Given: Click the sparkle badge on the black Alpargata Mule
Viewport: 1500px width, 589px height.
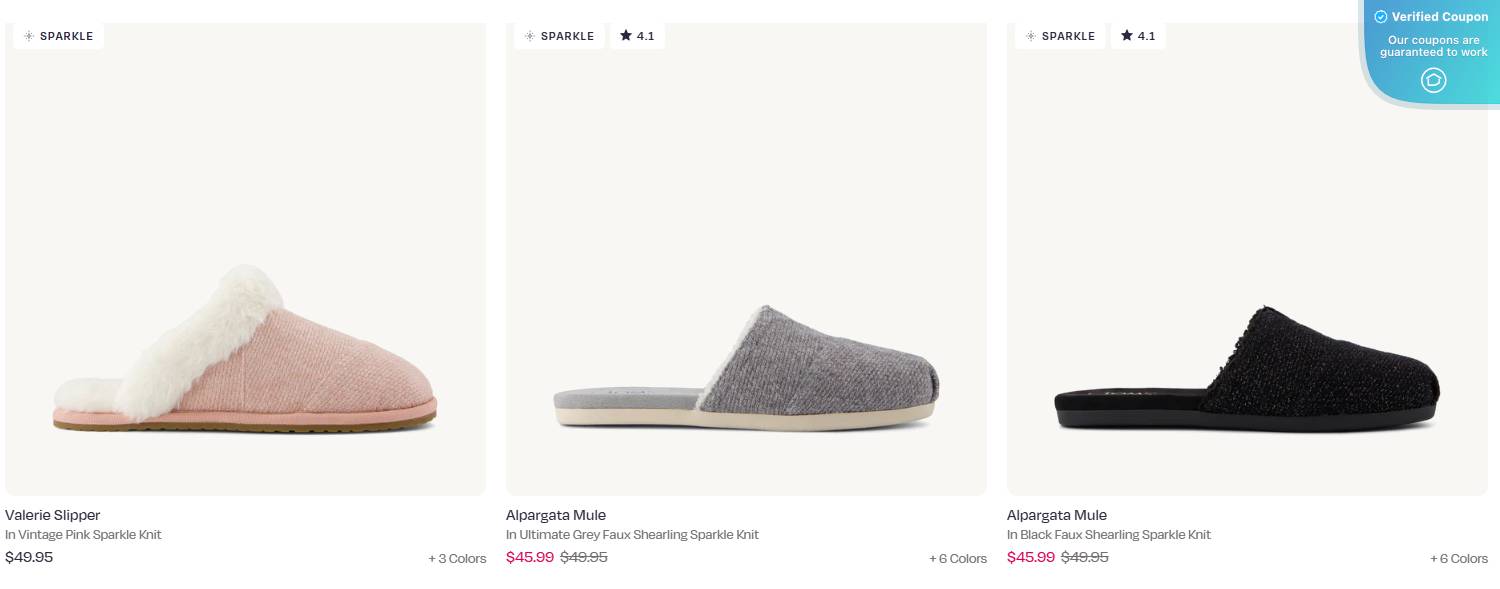Looking at the screenshot, I should [1060, 36].
